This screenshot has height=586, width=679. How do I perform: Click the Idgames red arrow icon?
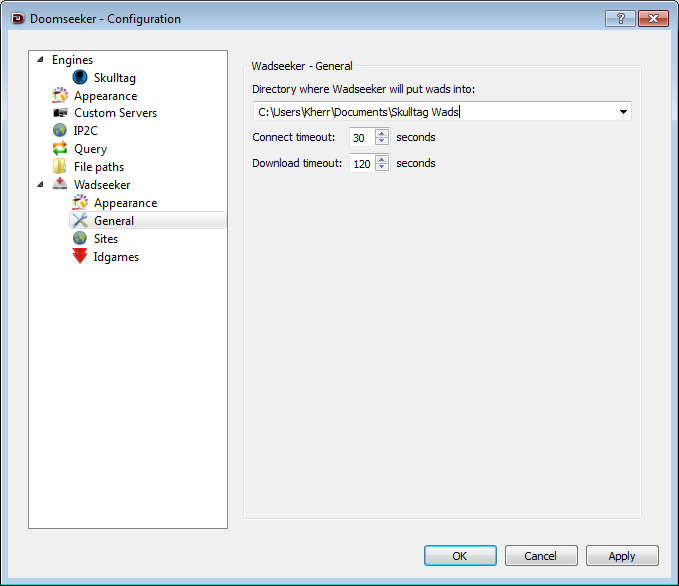80,257
